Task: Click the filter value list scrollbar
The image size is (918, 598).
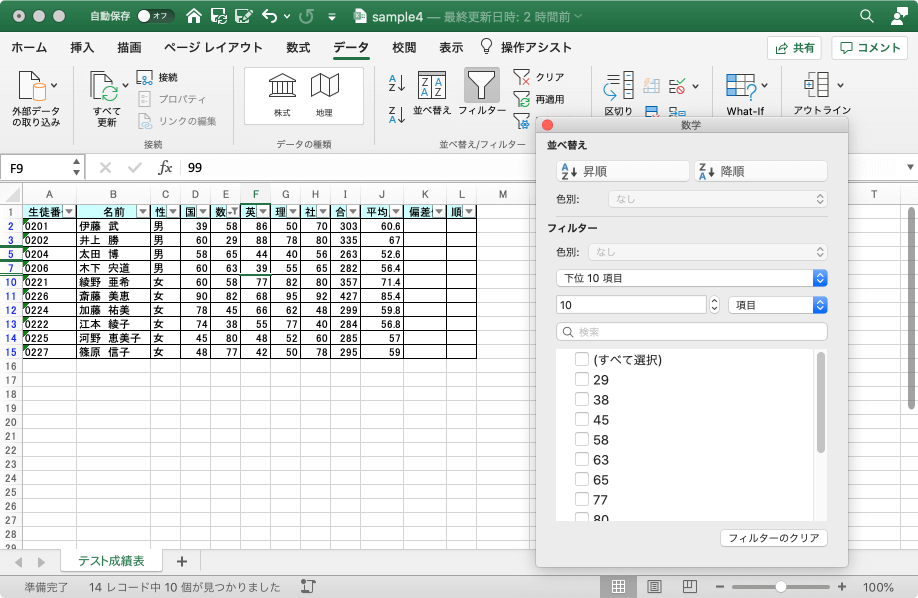Action: pos(820,402)
